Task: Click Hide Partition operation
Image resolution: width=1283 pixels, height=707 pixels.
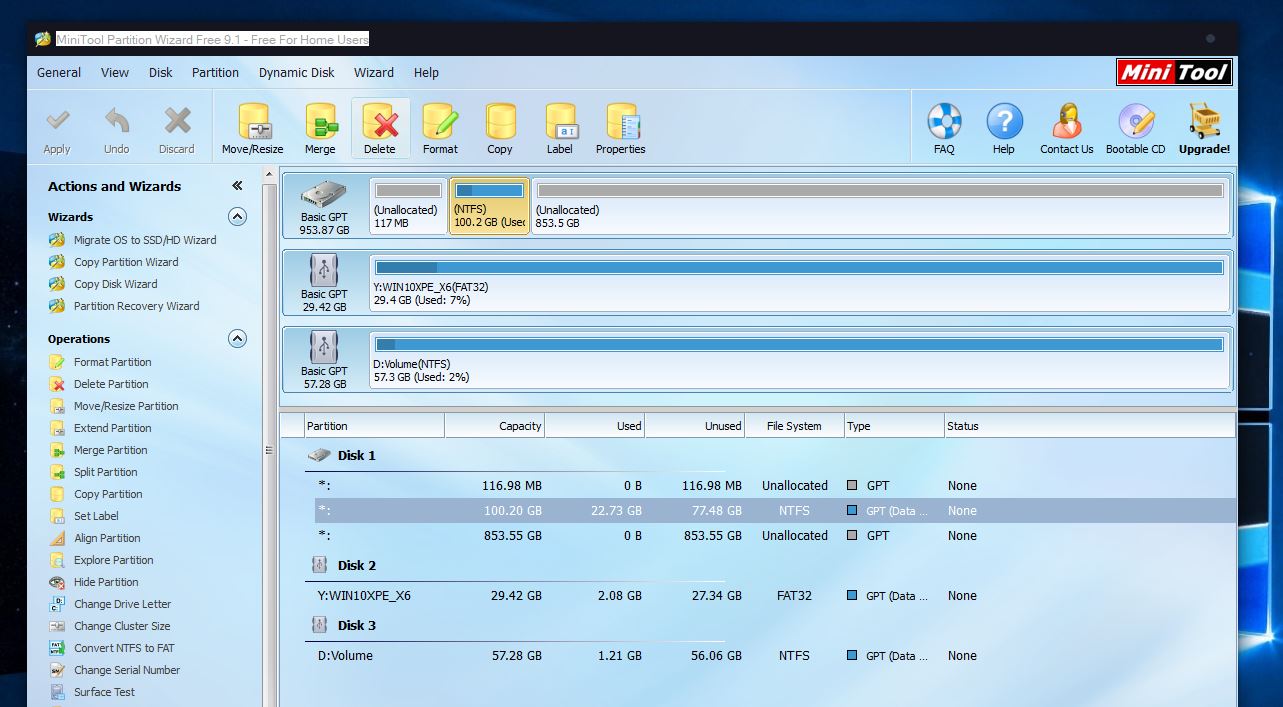Action: [x=106, y=582]
